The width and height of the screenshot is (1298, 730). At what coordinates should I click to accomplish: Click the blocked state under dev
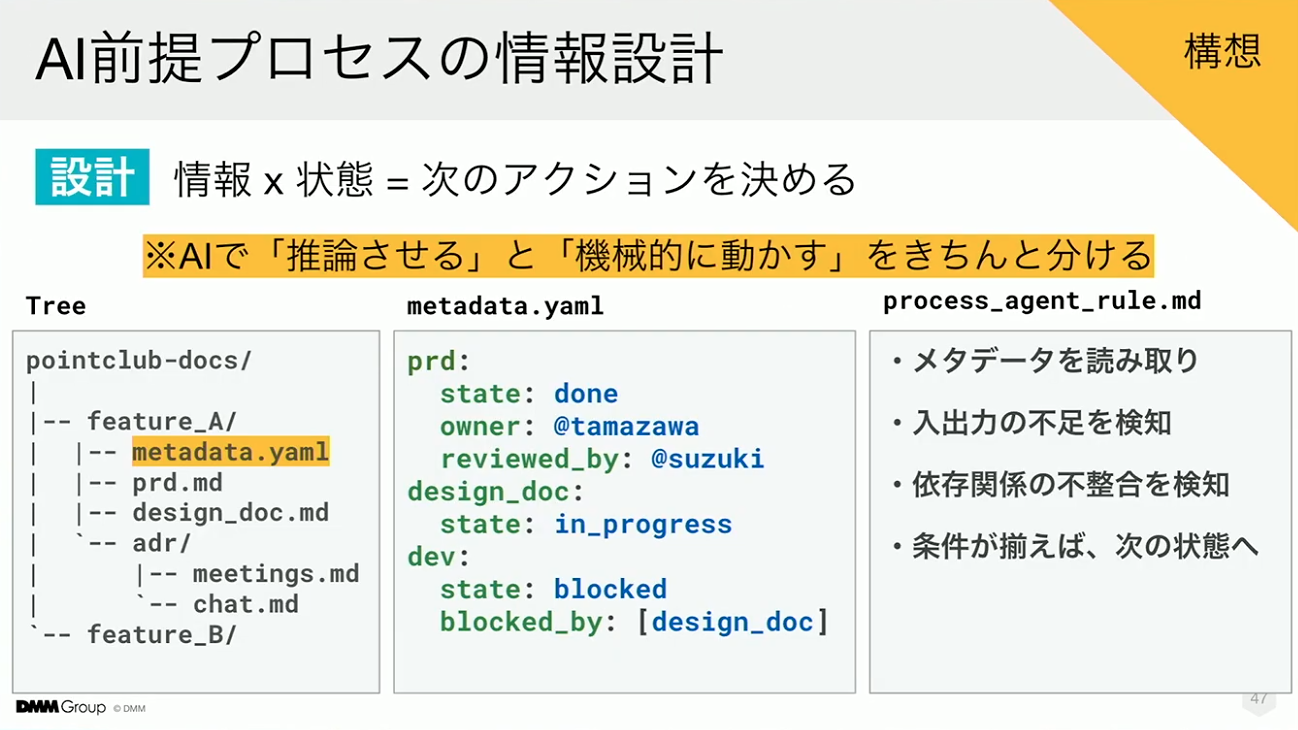[x=610, y=589]
